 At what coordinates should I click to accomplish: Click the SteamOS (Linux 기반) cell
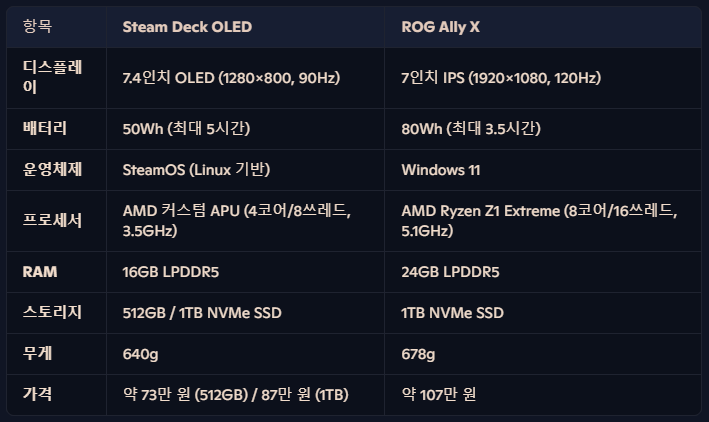[196, 170]
